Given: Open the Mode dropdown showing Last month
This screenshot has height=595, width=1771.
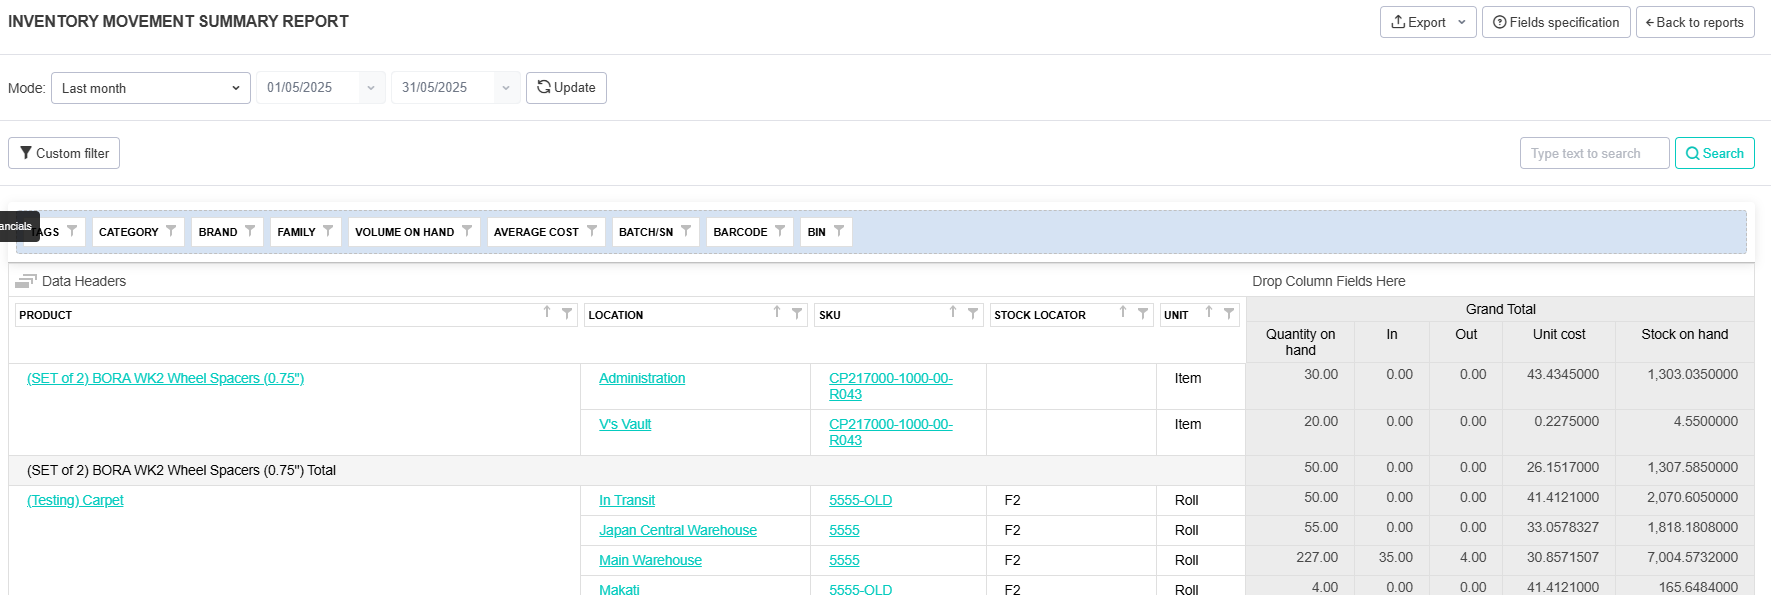Looking at the screenshot, I should click(151, 88).
